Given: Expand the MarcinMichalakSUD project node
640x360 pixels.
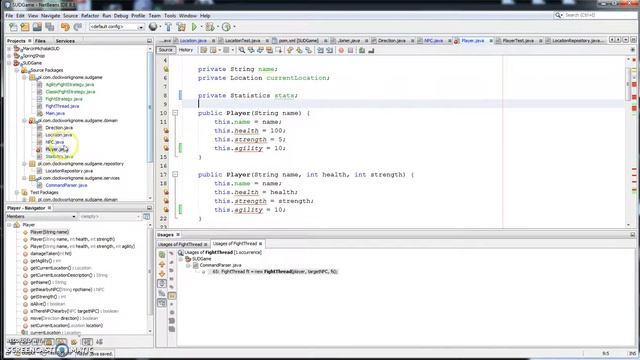Looking at the screenshot, I should (x=9, y=49).
